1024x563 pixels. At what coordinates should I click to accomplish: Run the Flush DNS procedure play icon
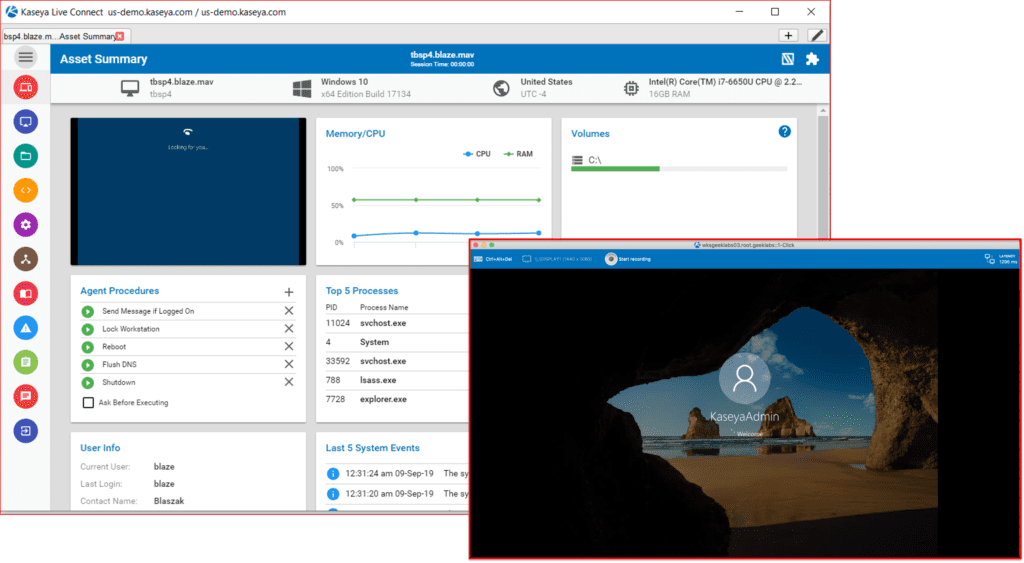click(x=87, y=364)
